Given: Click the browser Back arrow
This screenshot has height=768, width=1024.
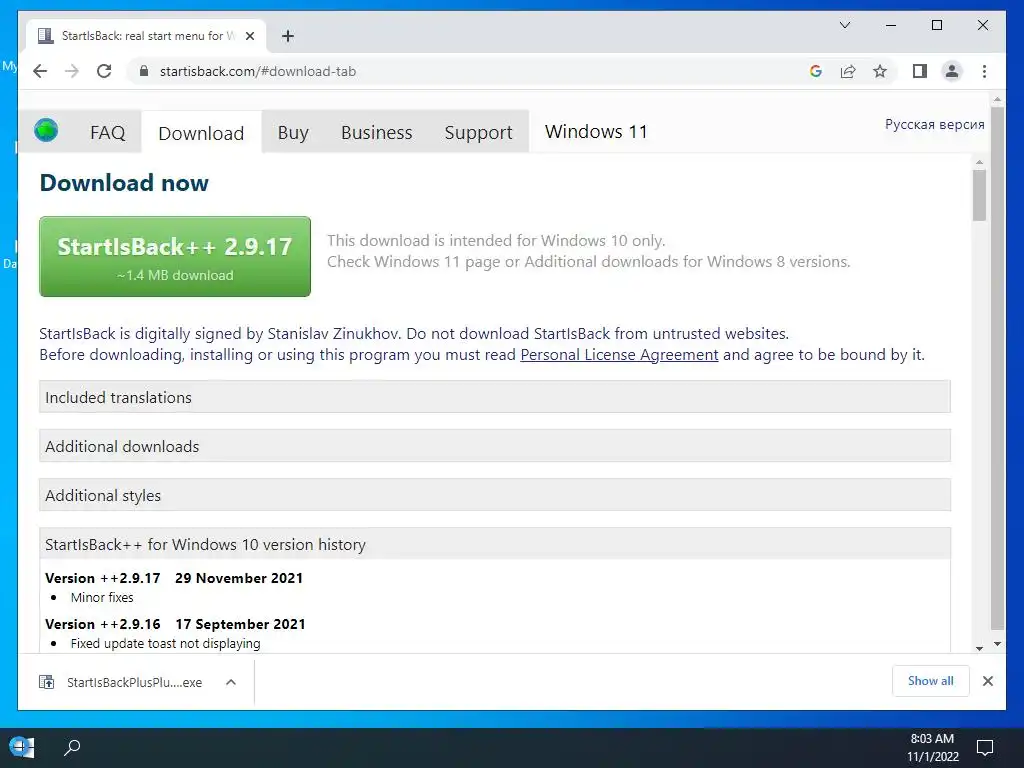Looking at the screenshot, I should [40, 71].
